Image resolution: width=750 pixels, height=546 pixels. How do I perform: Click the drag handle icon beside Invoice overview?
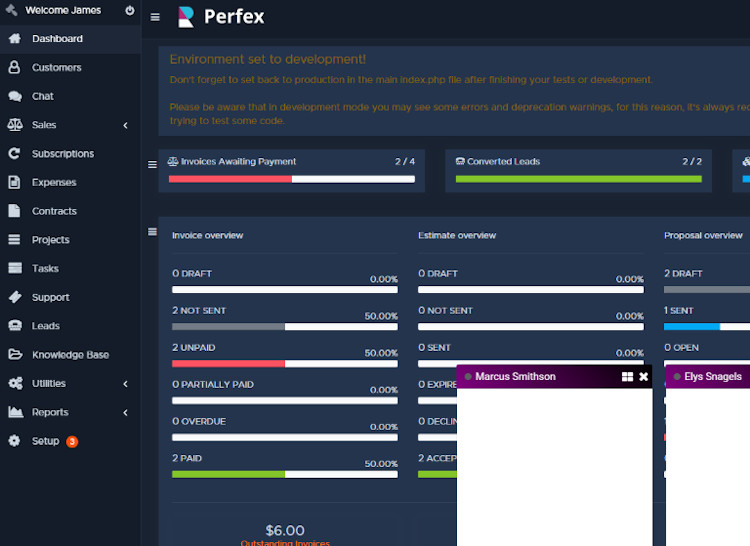click(152, 232)
